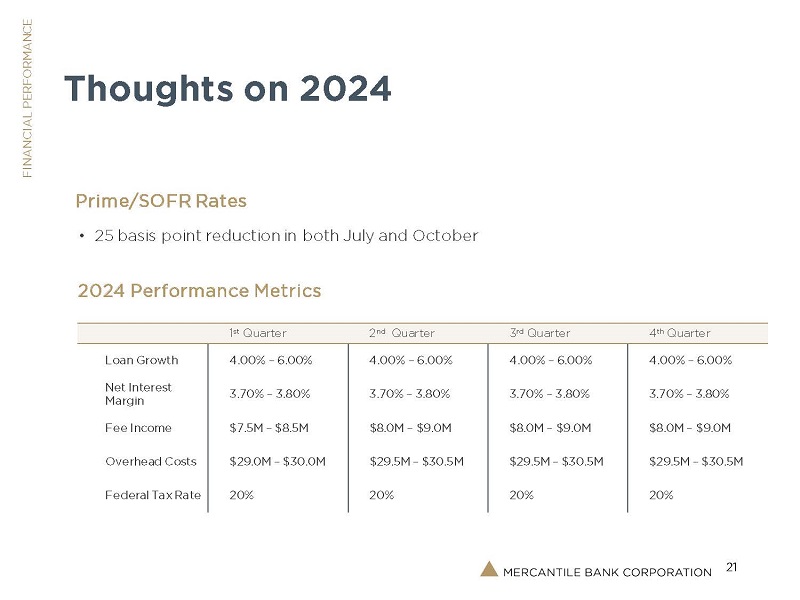Viewport: 800px width, 600px height.
Task: Click the 2nd Quarter column header
Action: pyautogui.click(x=401, y=332)
